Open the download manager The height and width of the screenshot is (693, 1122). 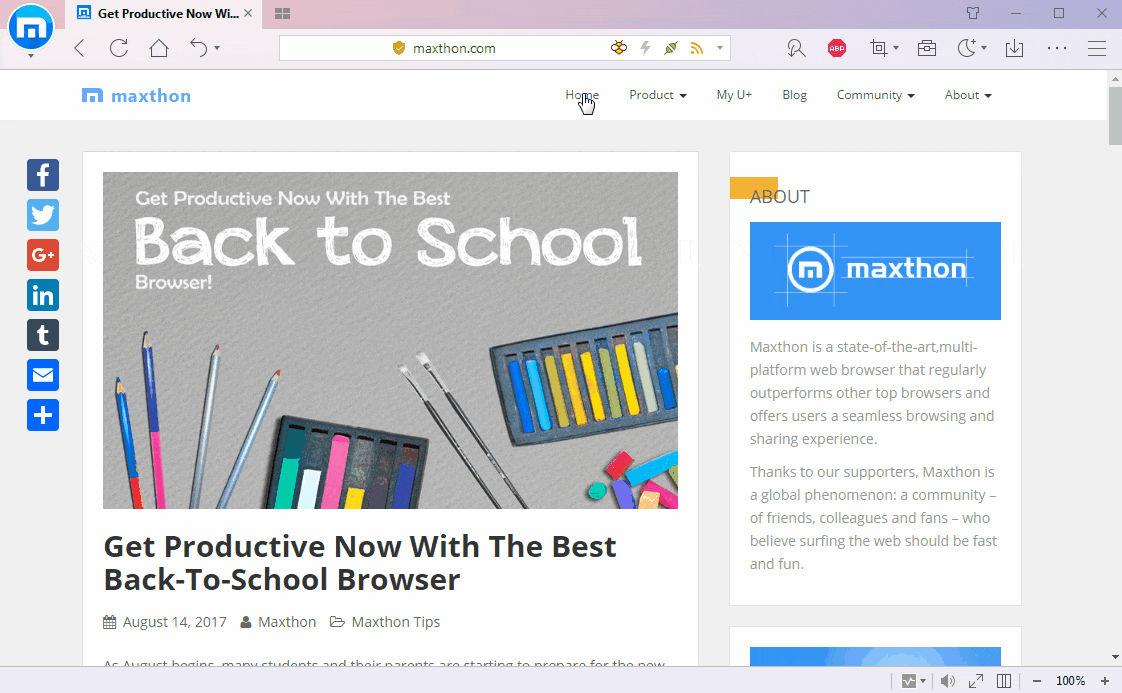(x=1014, y=48)
